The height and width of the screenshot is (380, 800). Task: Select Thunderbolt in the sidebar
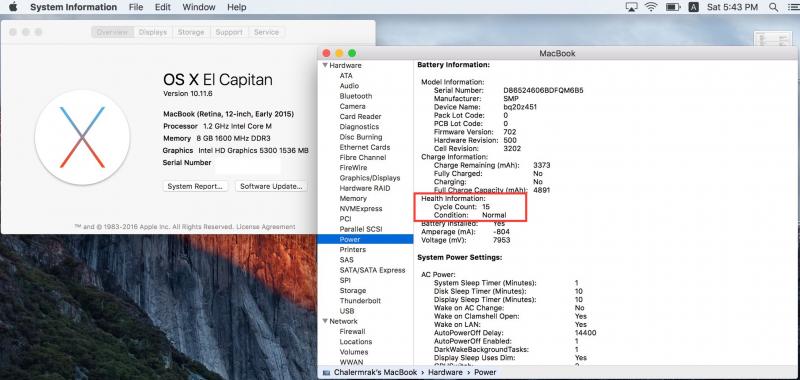[360, 300]
